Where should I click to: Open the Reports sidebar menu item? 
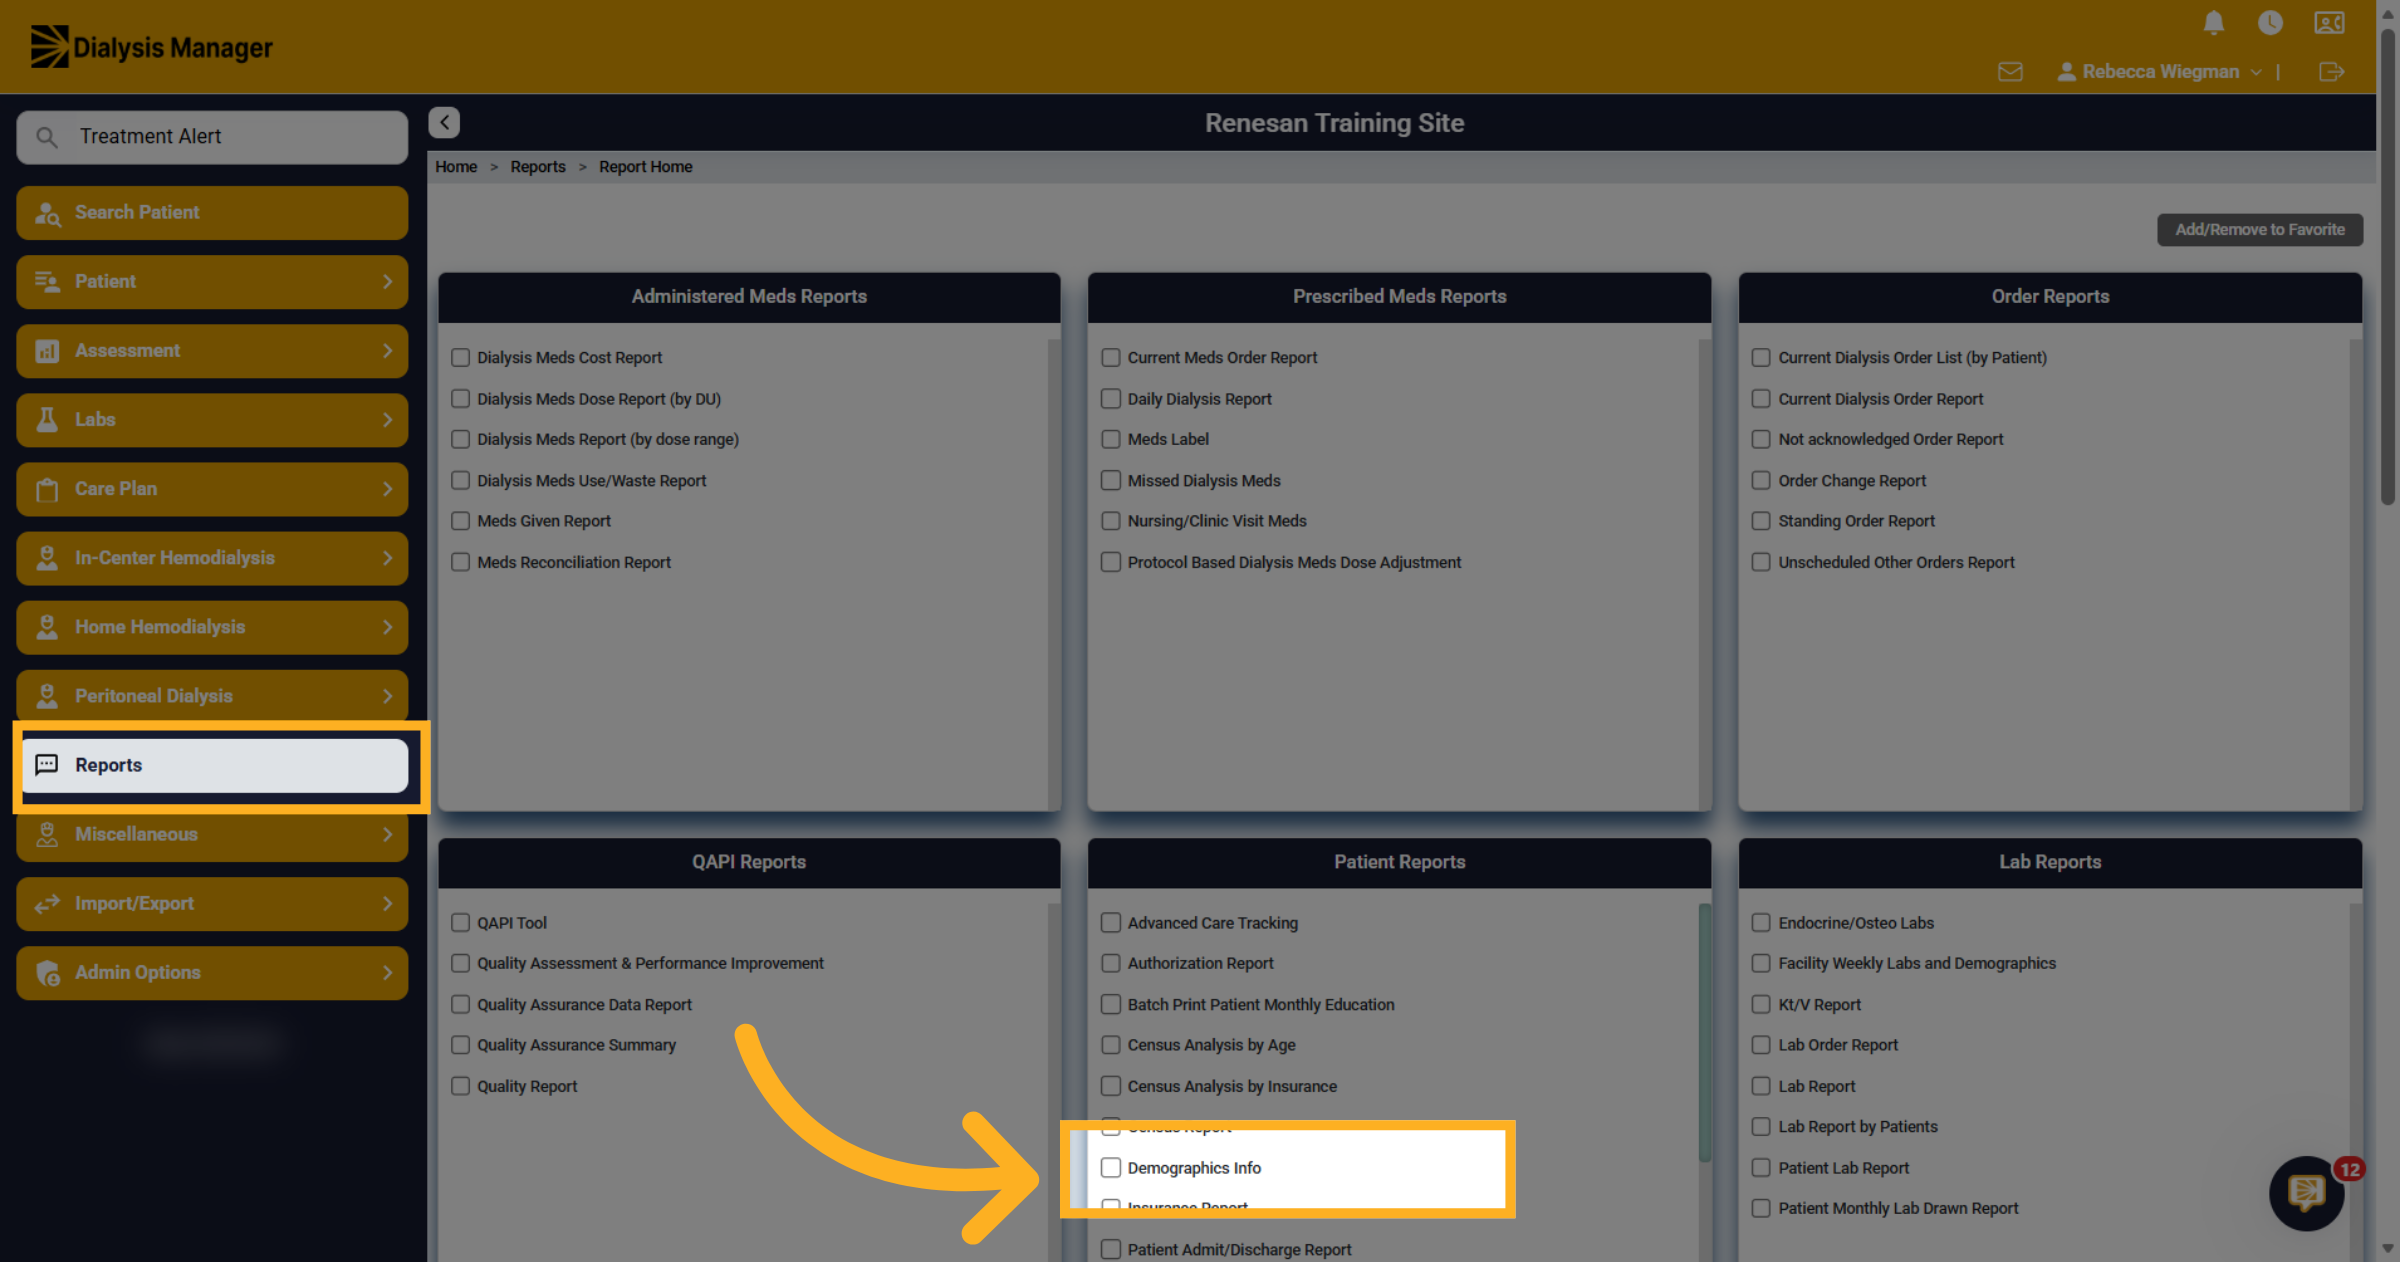[x=214, y=765]
